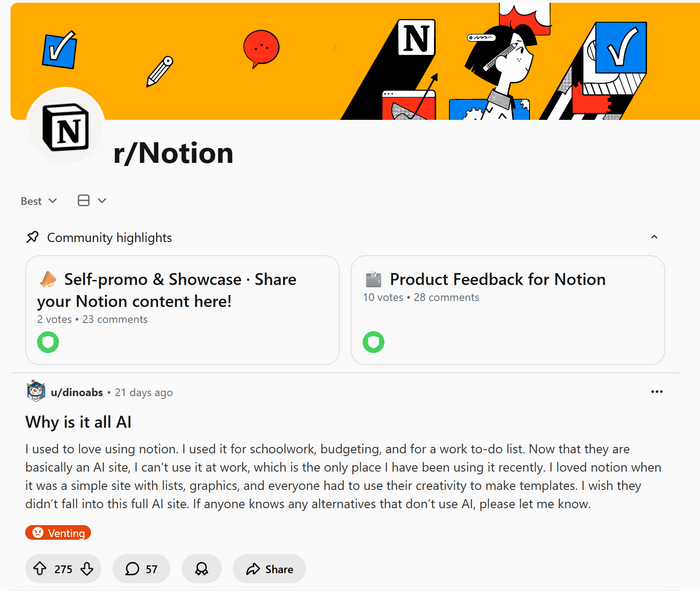Click the r/Notion community name heading
700x591 pixels.
tap(173, 153)
